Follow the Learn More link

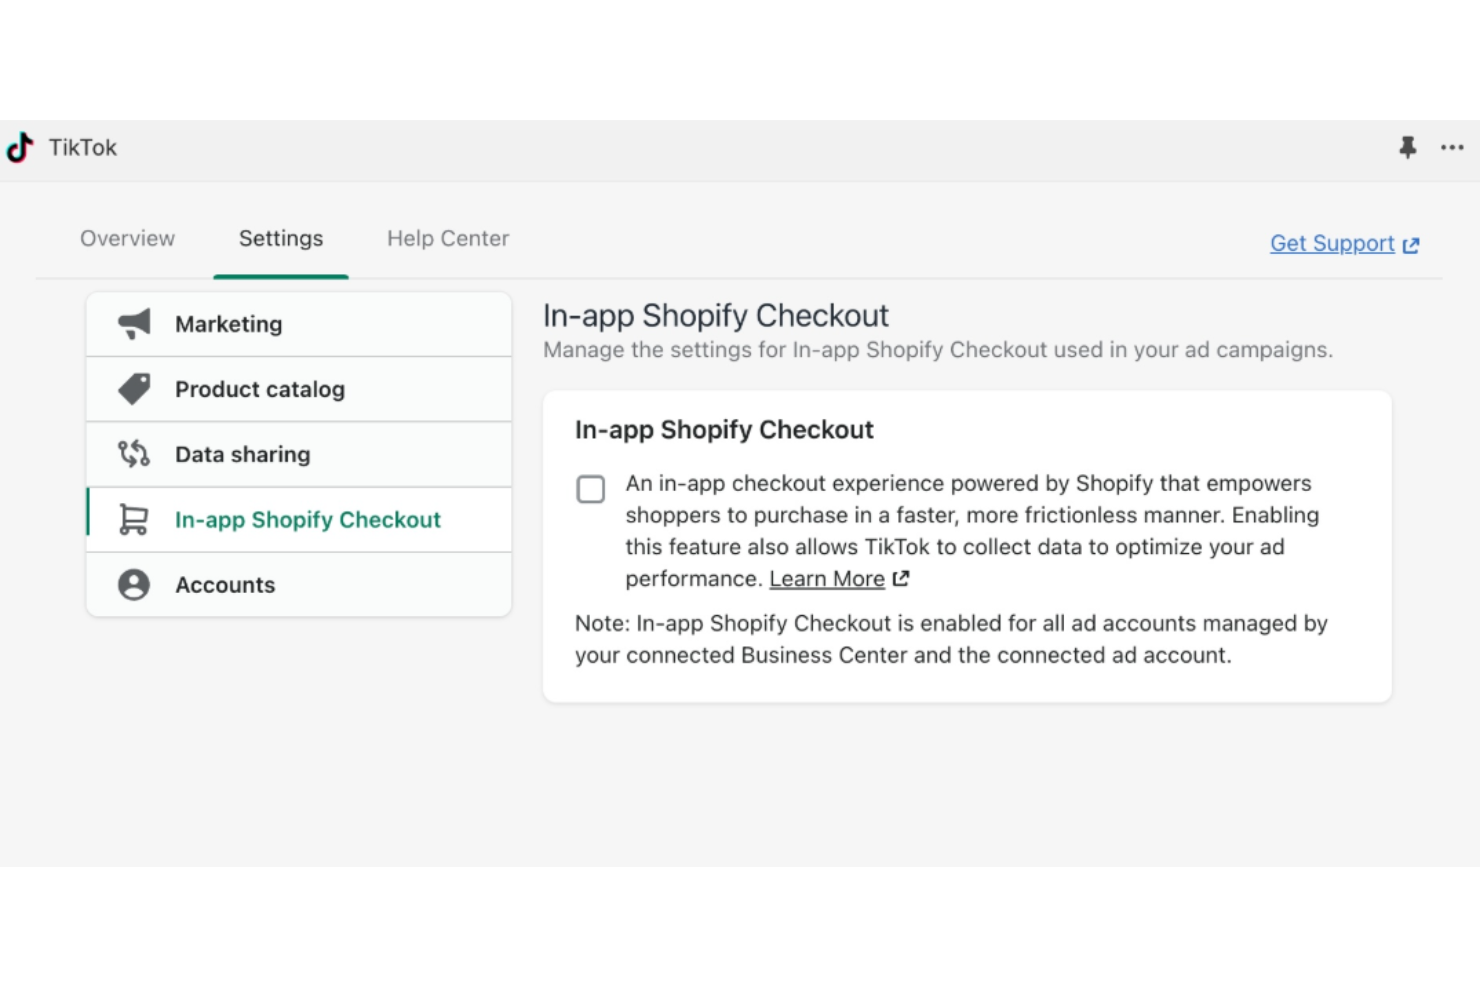(827, 579)
